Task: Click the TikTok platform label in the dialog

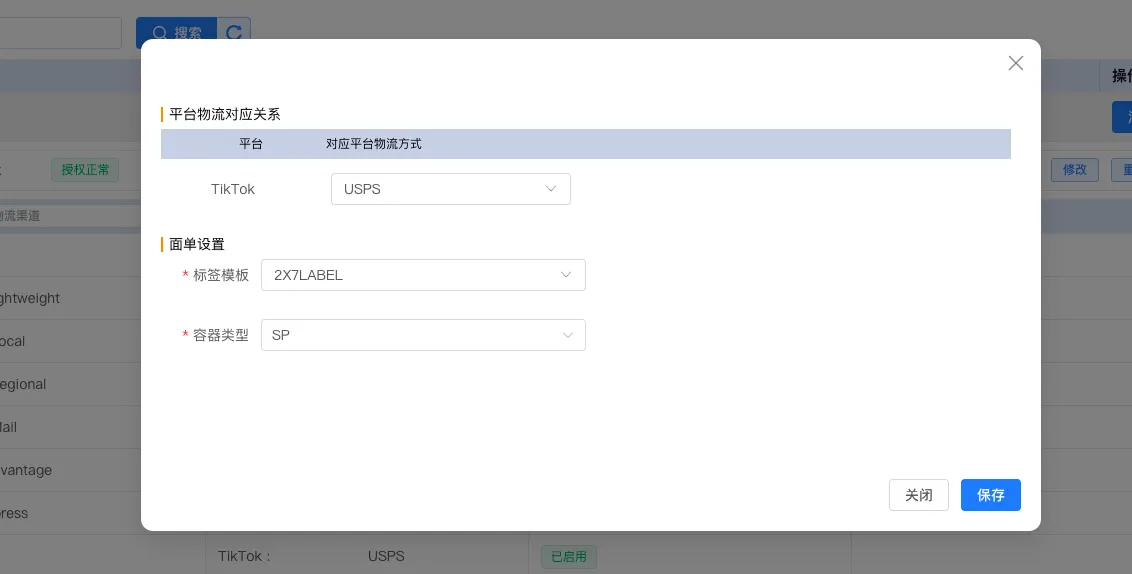Action: coord(232,189)
